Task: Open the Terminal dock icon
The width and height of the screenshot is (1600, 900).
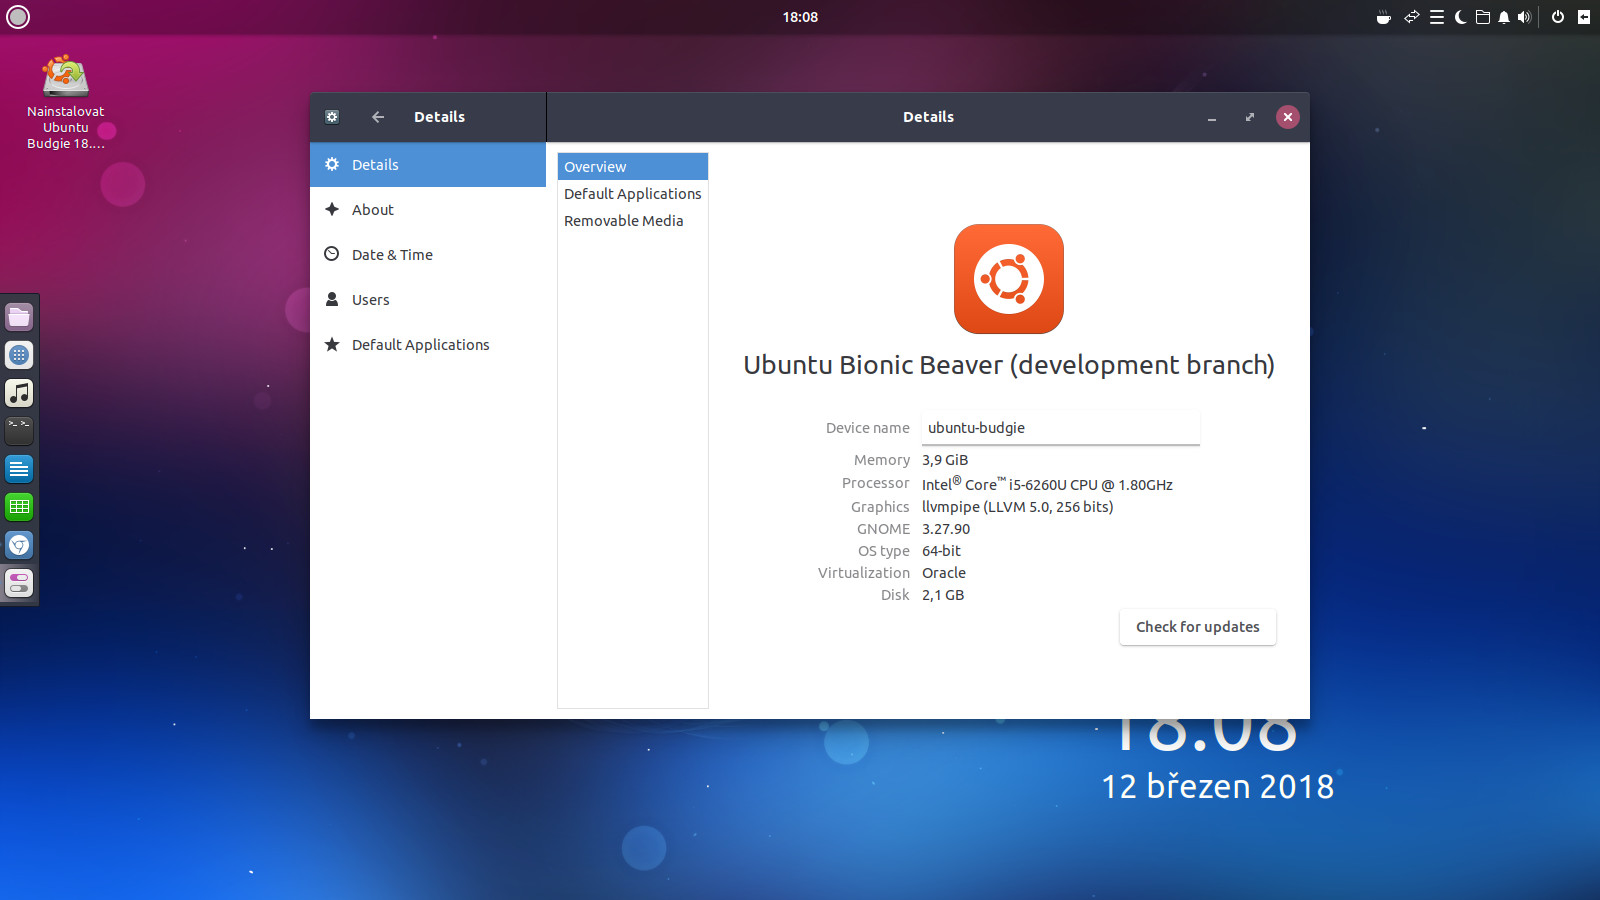Action: point(19,431)
